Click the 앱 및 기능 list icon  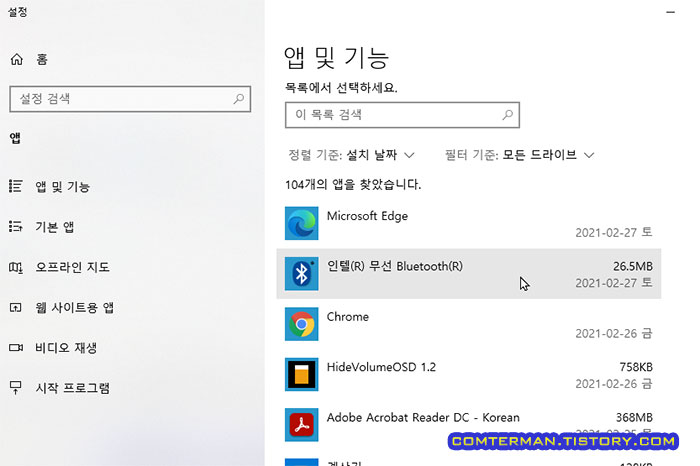(16, 186)
